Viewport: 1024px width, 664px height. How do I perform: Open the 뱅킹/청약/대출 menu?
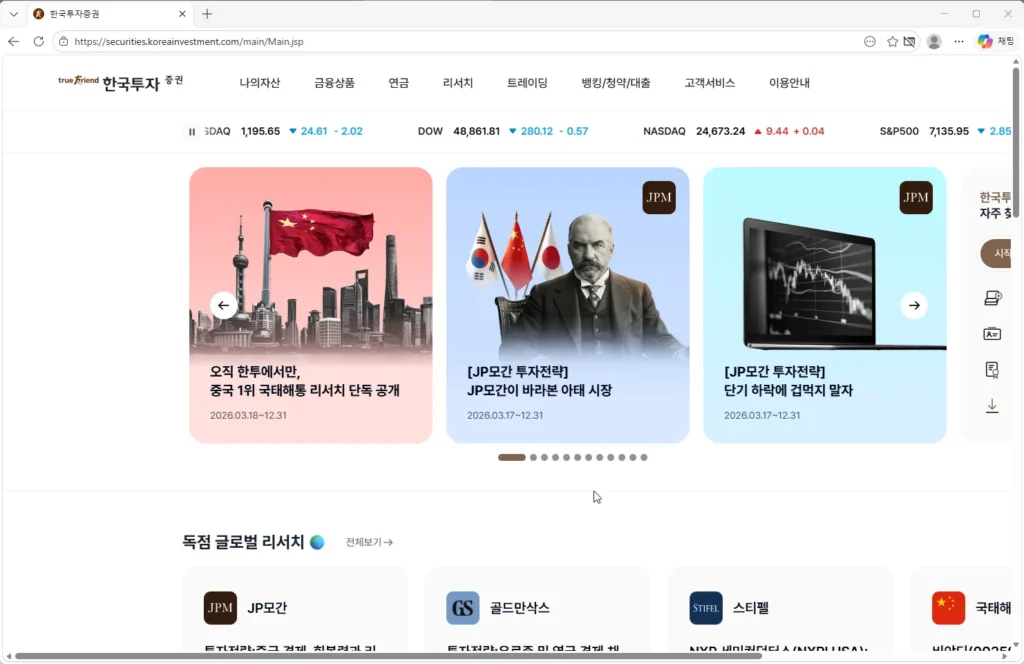click(x=618, y=84)
